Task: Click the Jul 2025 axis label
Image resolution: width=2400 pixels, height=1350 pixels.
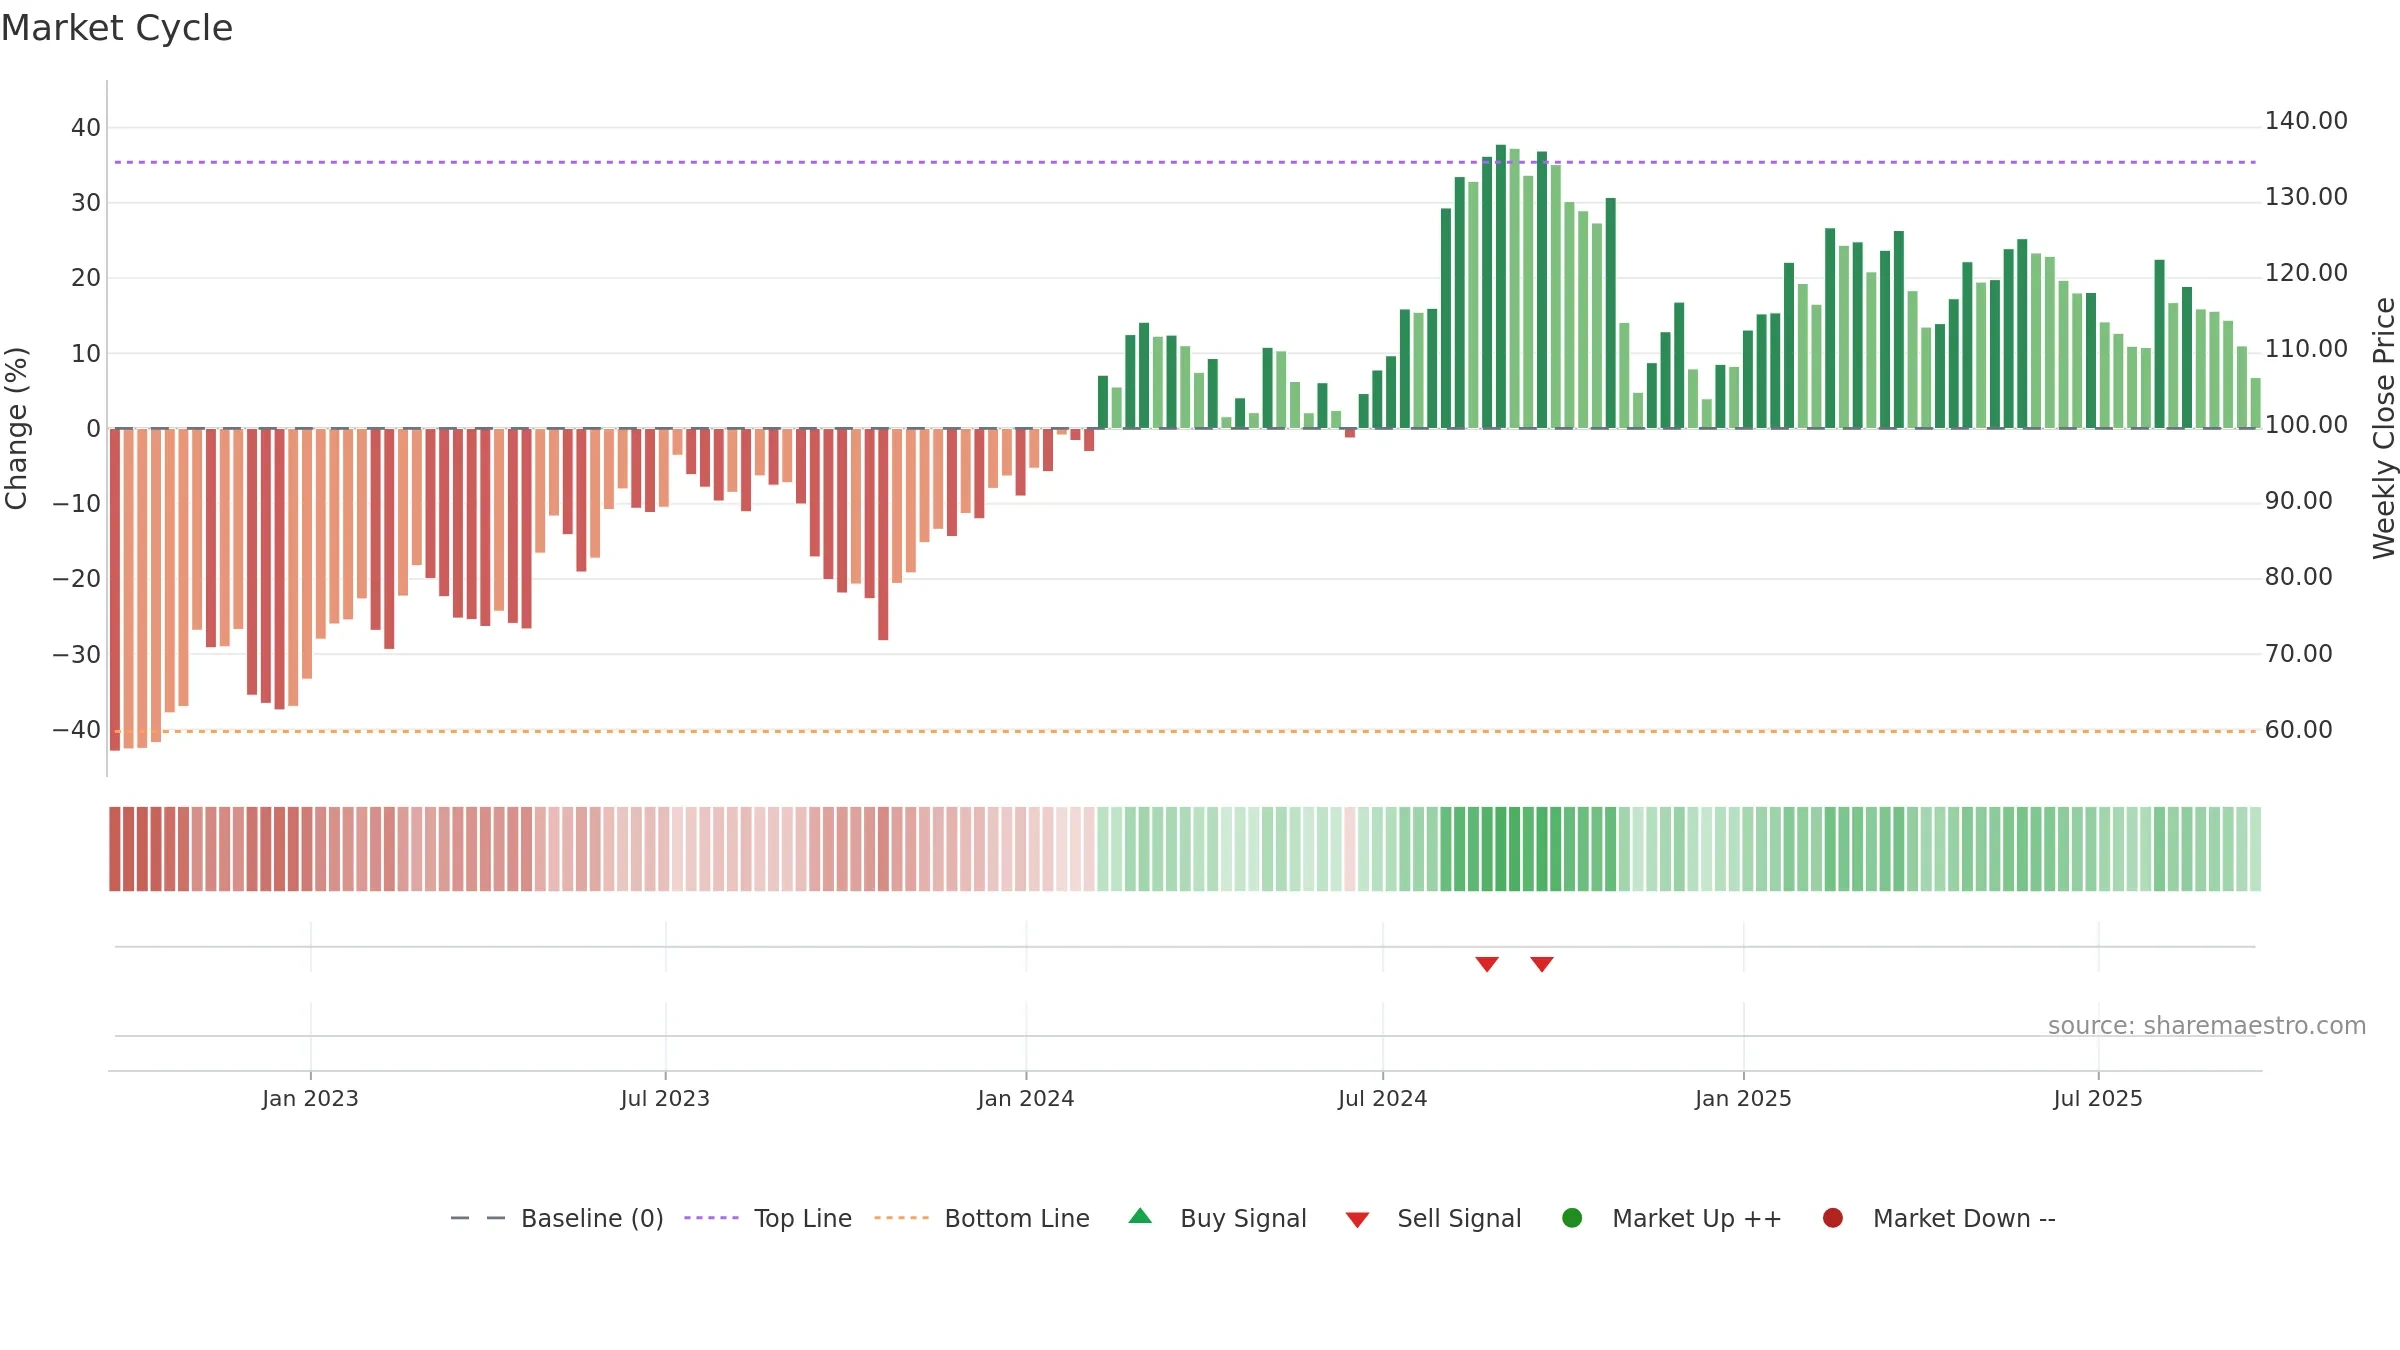Action: pyautogui.click(x=2098, y=1098)
